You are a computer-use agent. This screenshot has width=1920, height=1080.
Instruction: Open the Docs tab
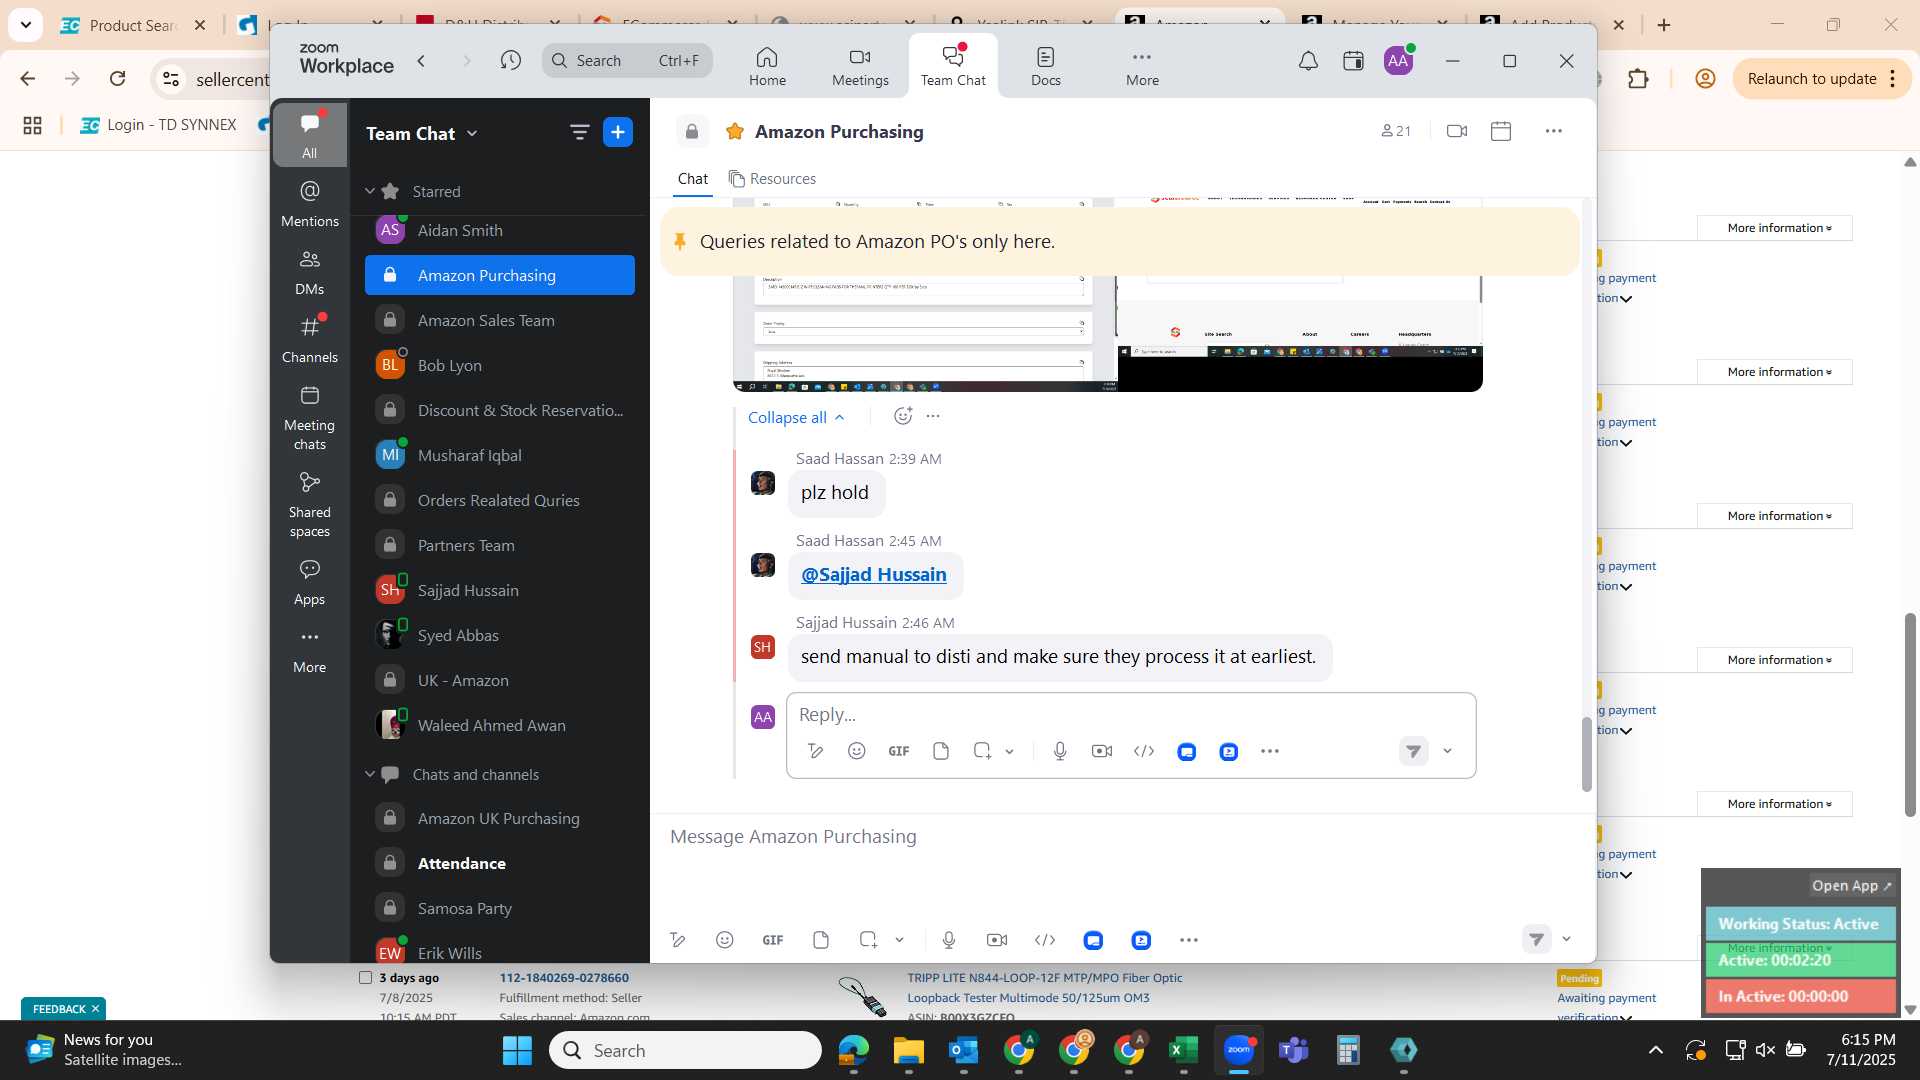(1045, 66)
